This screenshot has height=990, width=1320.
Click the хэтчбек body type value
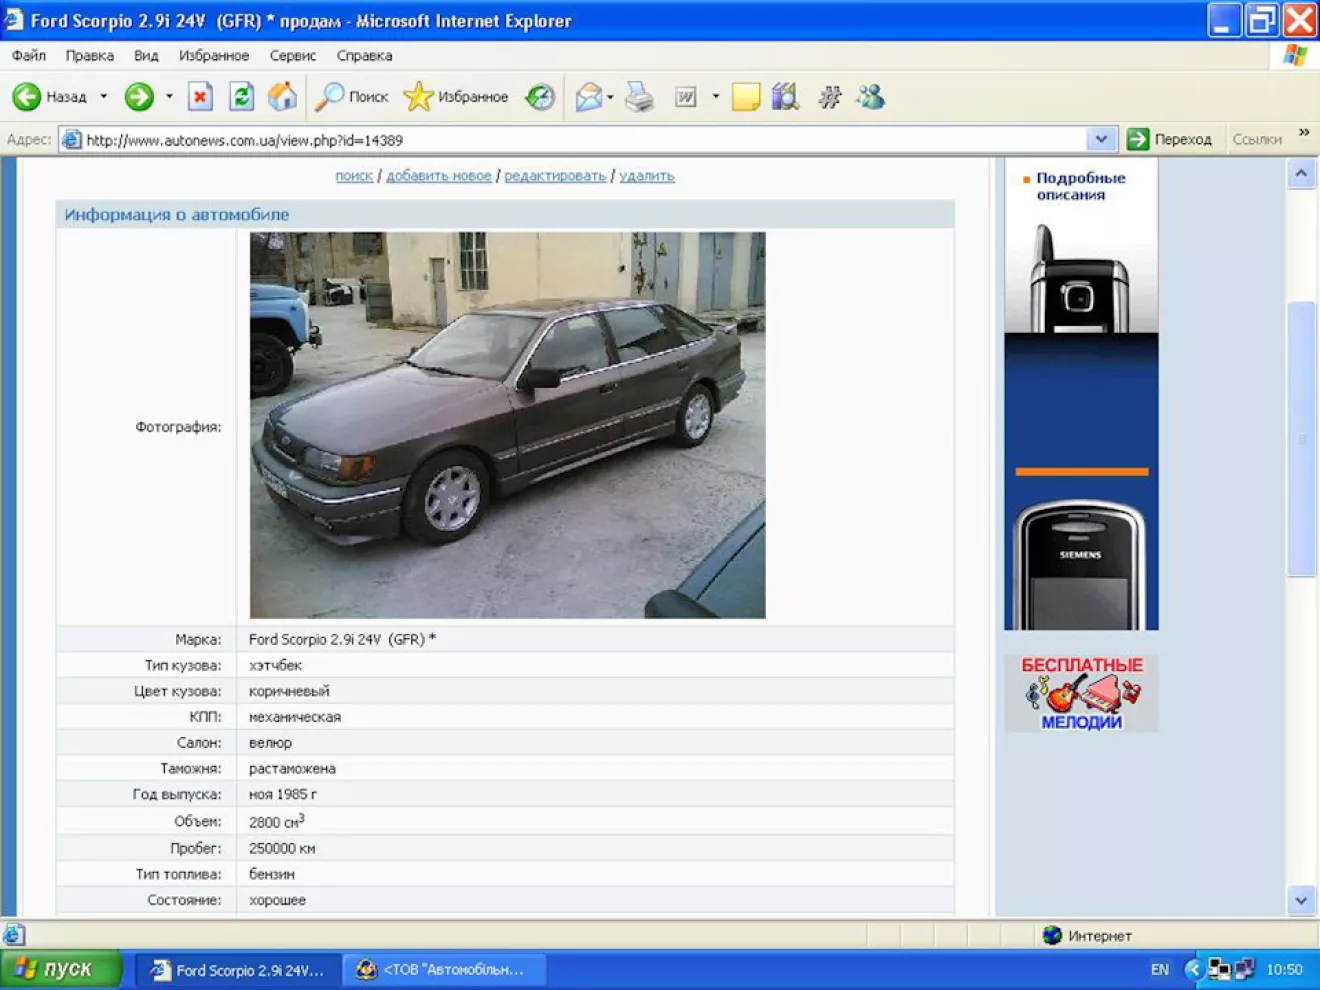[x=275, y=665]
